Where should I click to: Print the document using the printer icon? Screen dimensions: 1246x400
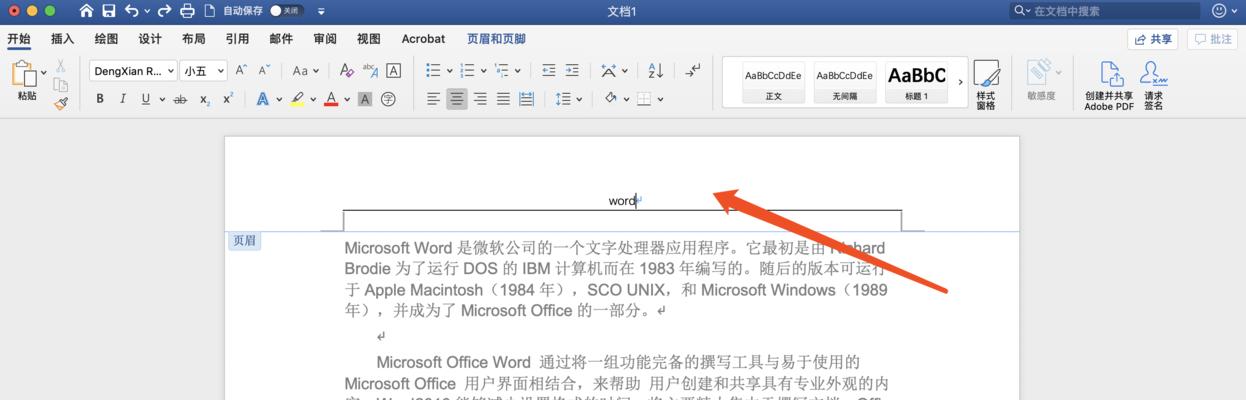click(187, 11)
